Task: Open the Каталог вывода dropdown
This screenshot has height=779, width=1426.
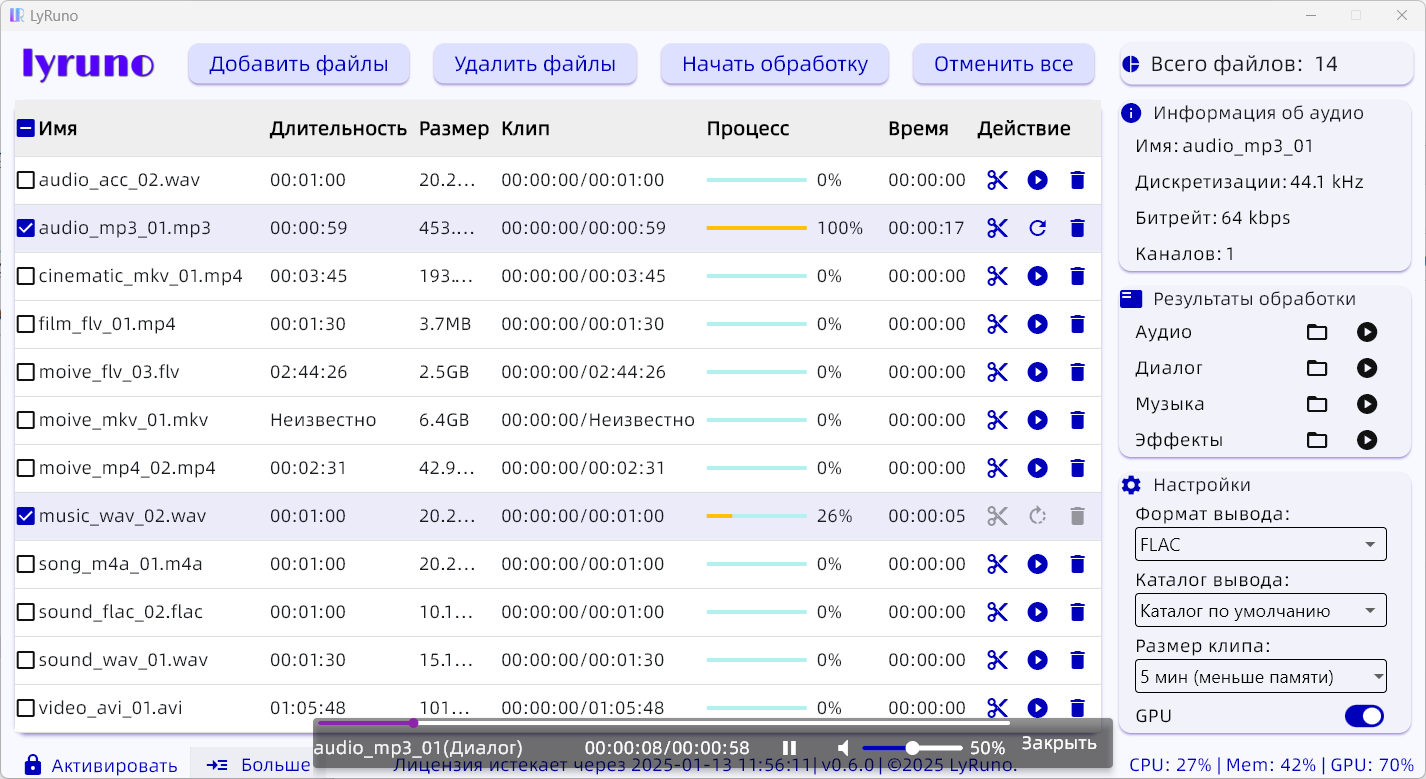Action: tap(1260, 610)
